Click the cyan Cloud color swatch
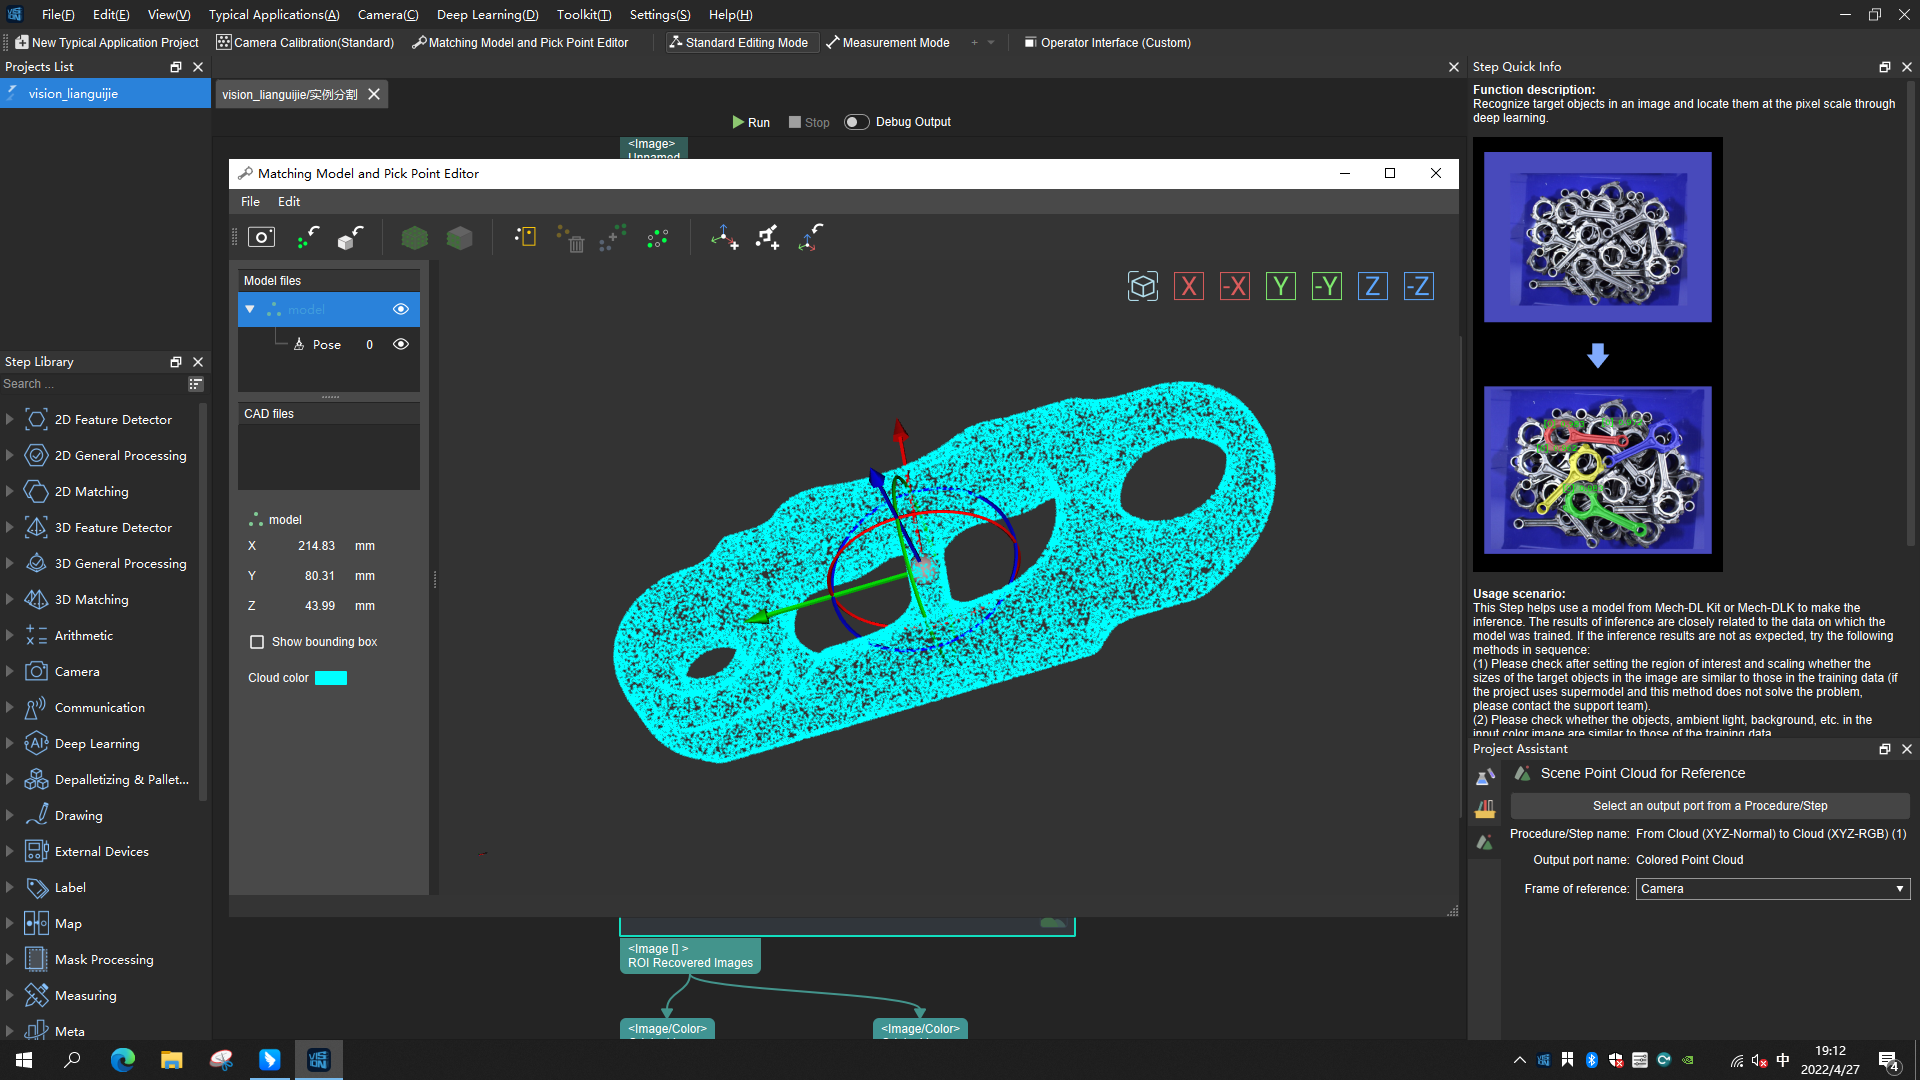The height and width of the screenshot is (1080, 1920). click(331, 678)
